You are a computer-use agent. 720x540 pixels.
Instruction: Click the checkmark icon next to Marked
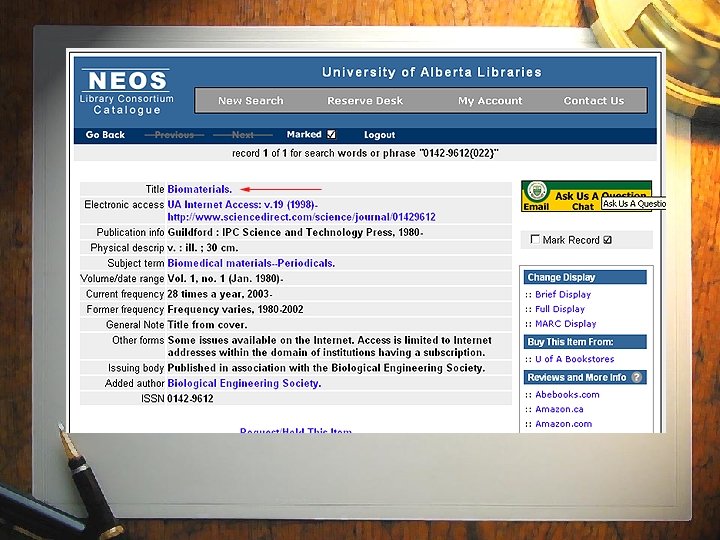(x=332, y=135)
